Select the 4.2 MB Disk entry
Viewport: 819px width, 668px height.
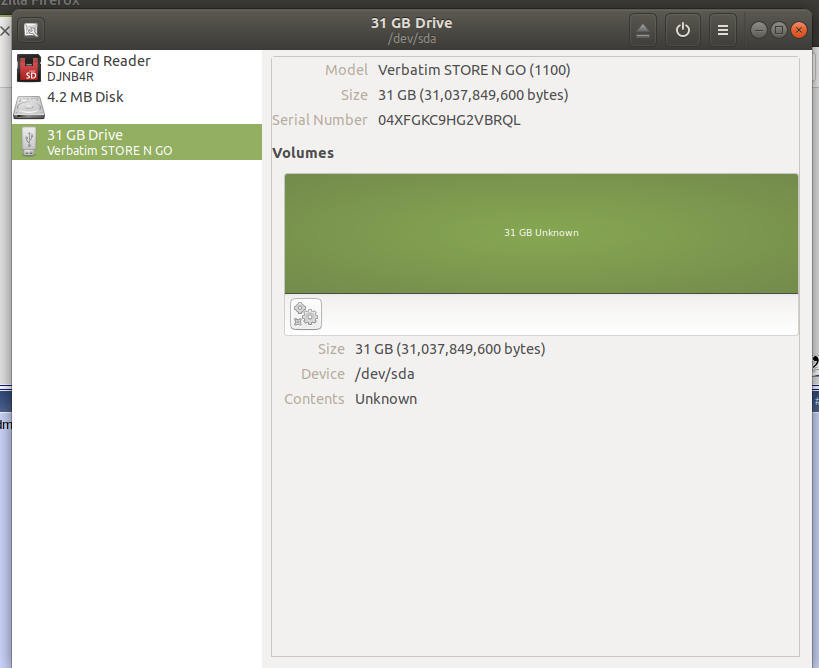point(137,104)
